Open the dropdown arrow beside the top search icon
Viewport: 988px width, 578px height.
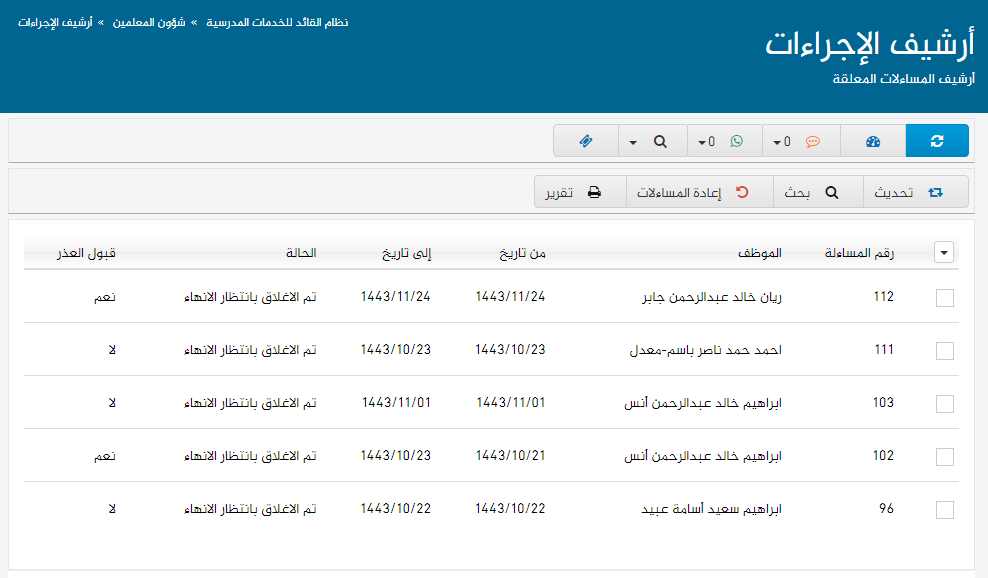(x=633, y=142)
